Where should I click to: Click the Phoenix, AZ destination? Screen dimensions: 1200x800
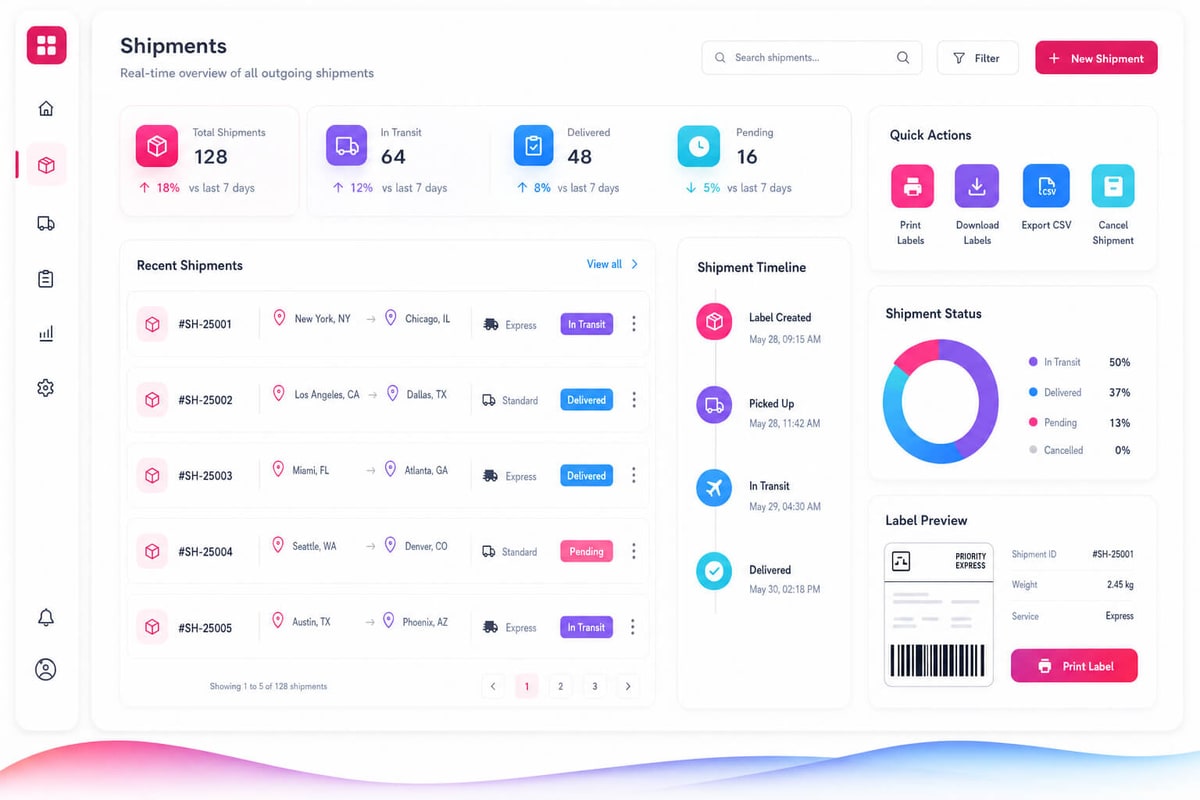click(425, 622)
